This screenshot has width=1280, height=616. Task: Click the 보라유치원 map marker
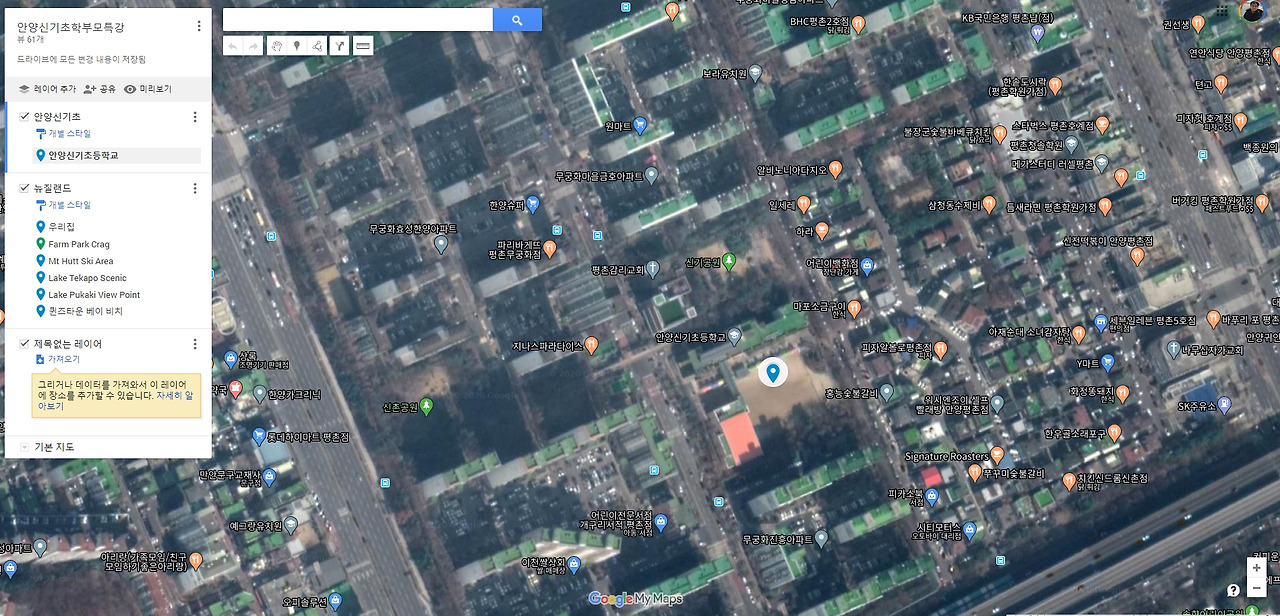click(756, 73)
